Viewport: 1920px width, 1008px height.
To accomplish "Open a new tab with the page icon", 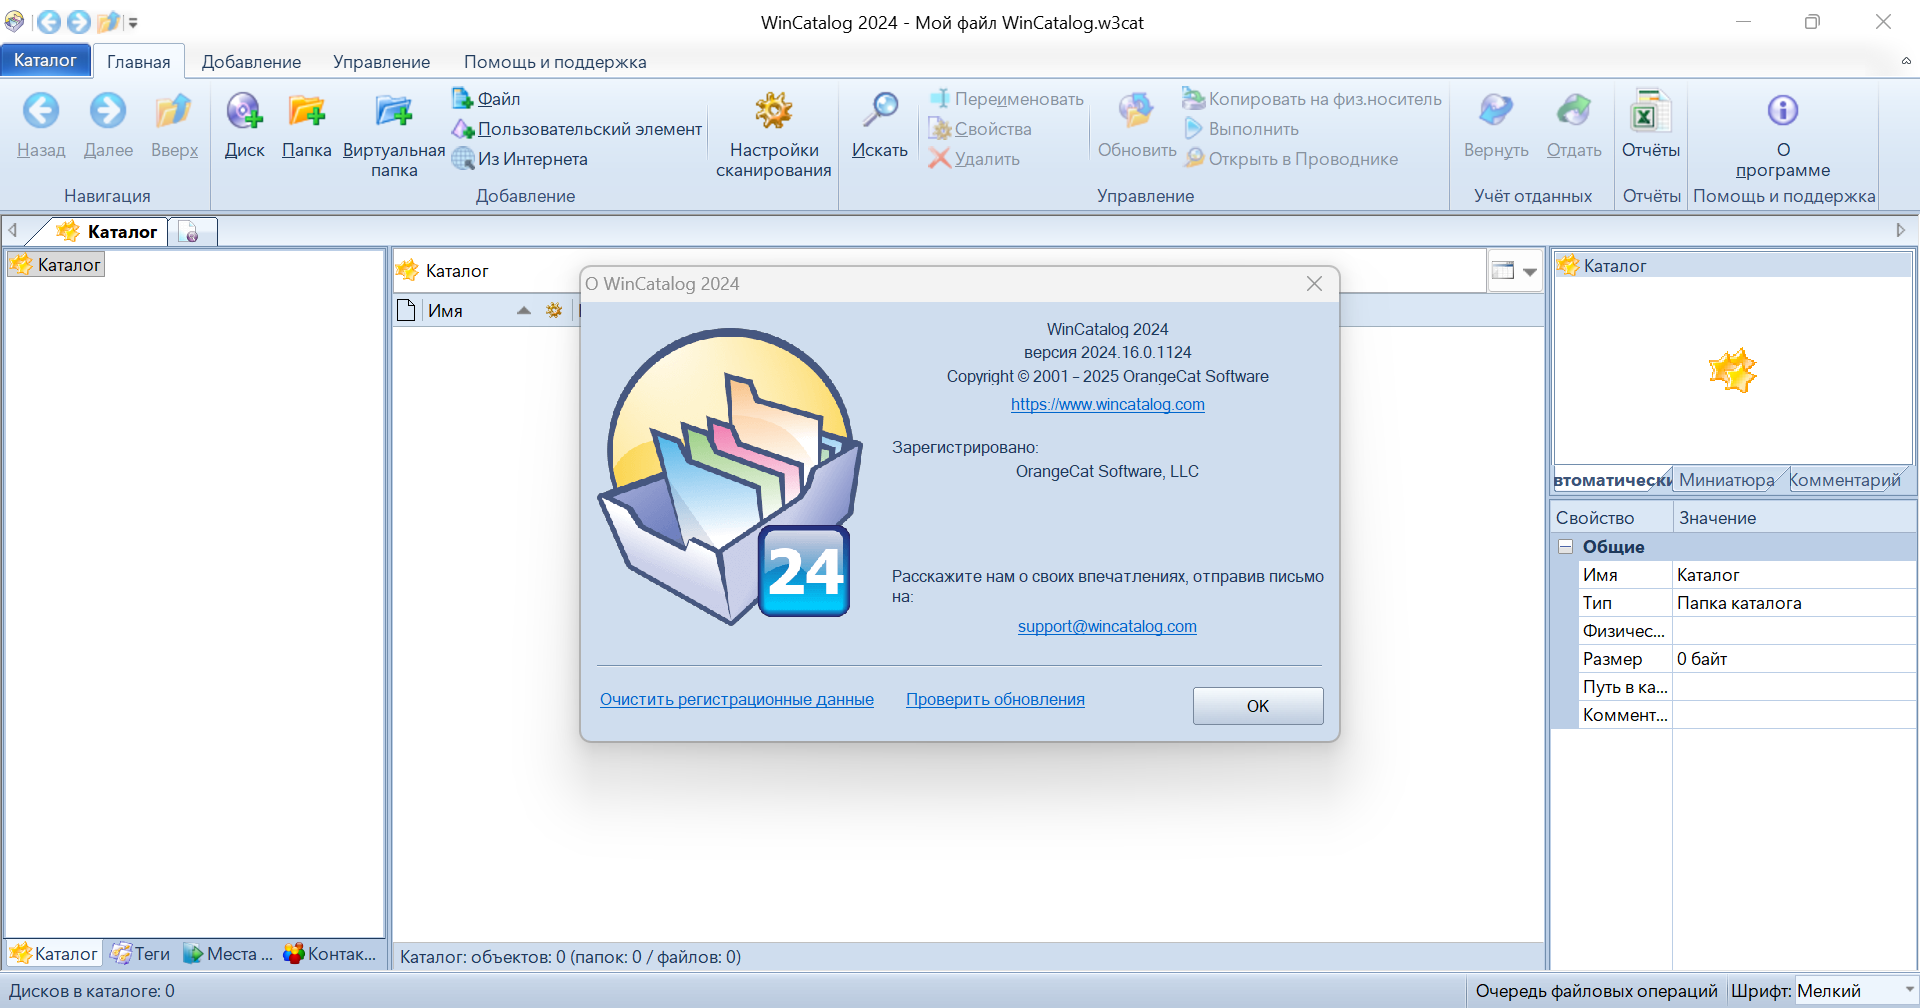I will 191,232.
